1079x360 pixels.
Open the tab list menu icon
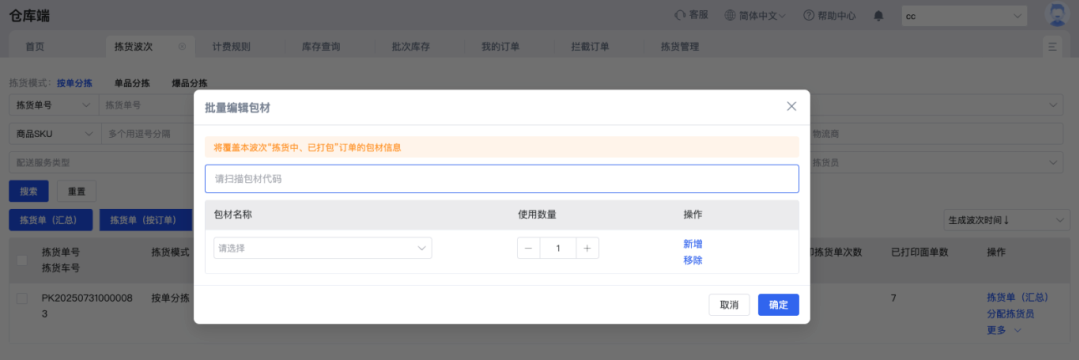[x=1052, y=47]
